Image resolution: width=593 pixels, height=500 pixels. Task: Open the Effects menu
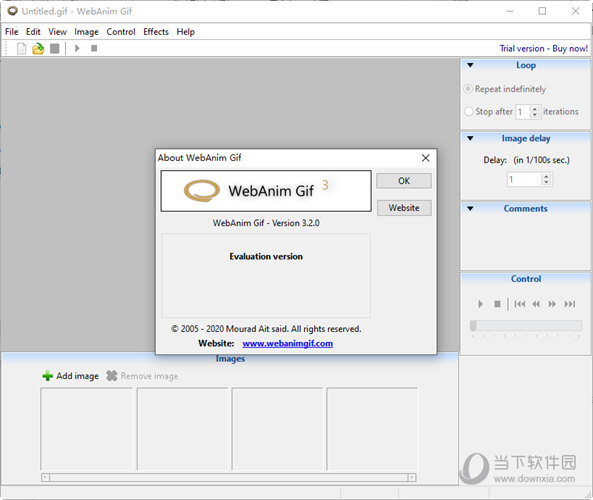click(156, 32)
